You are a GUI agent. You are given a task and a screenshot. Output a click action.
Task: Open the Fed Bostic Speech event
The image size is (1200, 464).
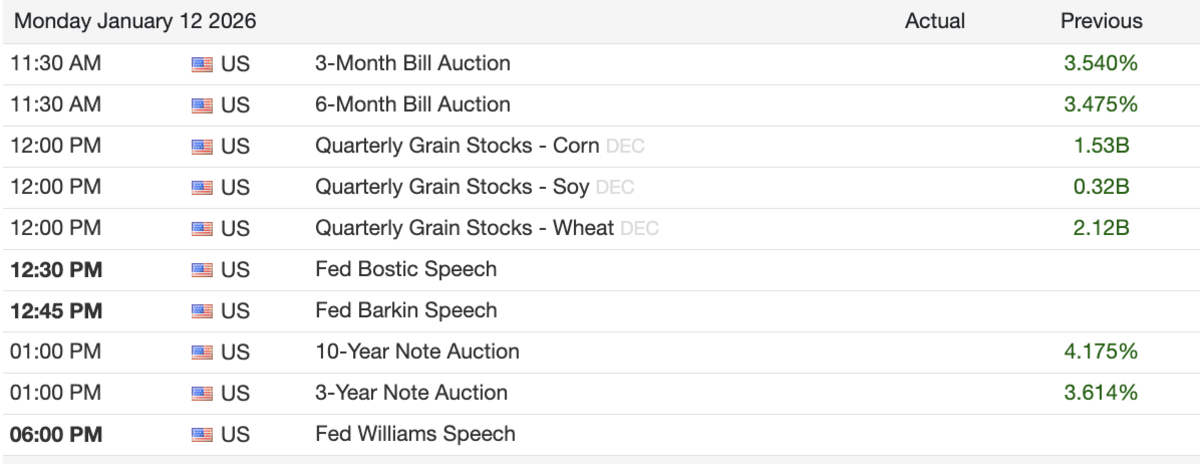(406, 269)
